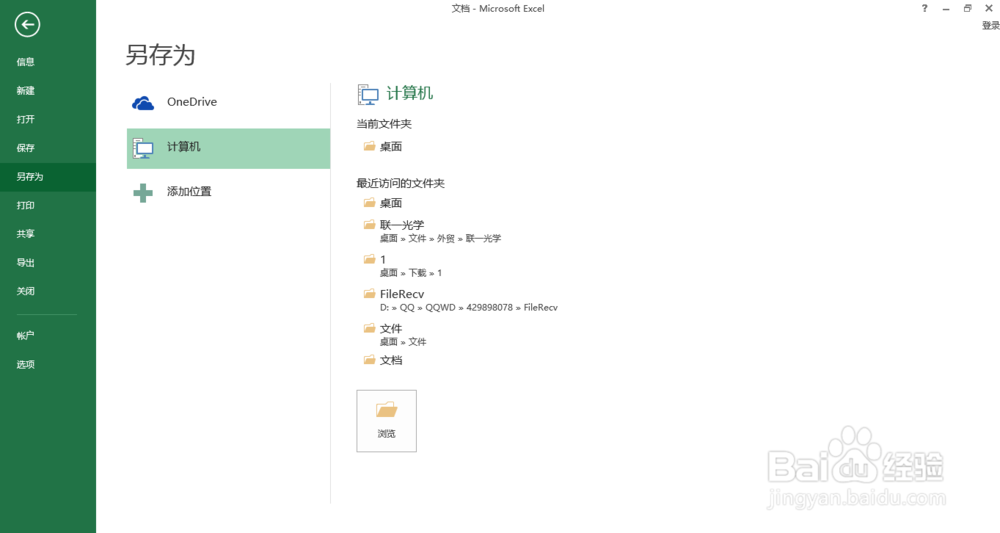Click the 联一光学 folder icon
1000x533 pixels.
click(369, 224)
